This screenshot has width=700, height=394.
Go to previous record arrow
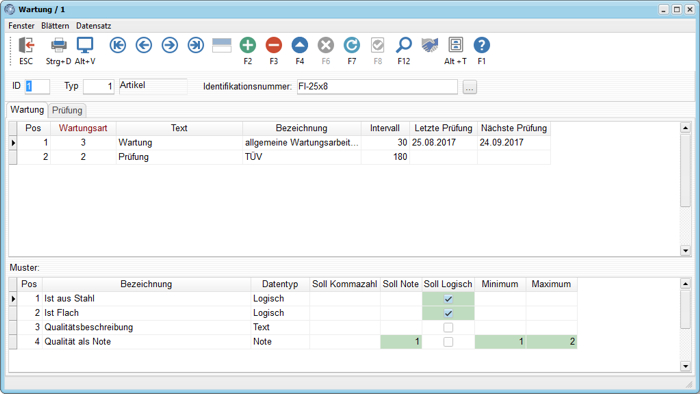point(144,45)
